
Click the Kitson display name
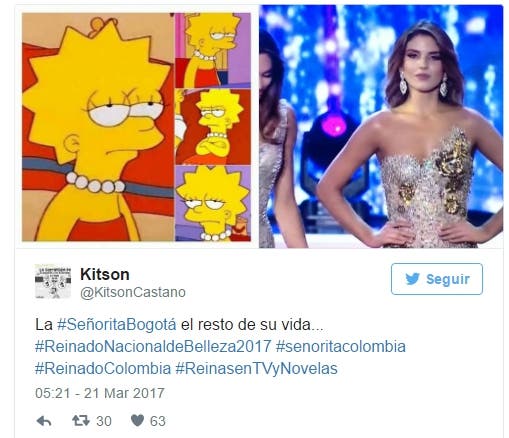click(105, 274)
